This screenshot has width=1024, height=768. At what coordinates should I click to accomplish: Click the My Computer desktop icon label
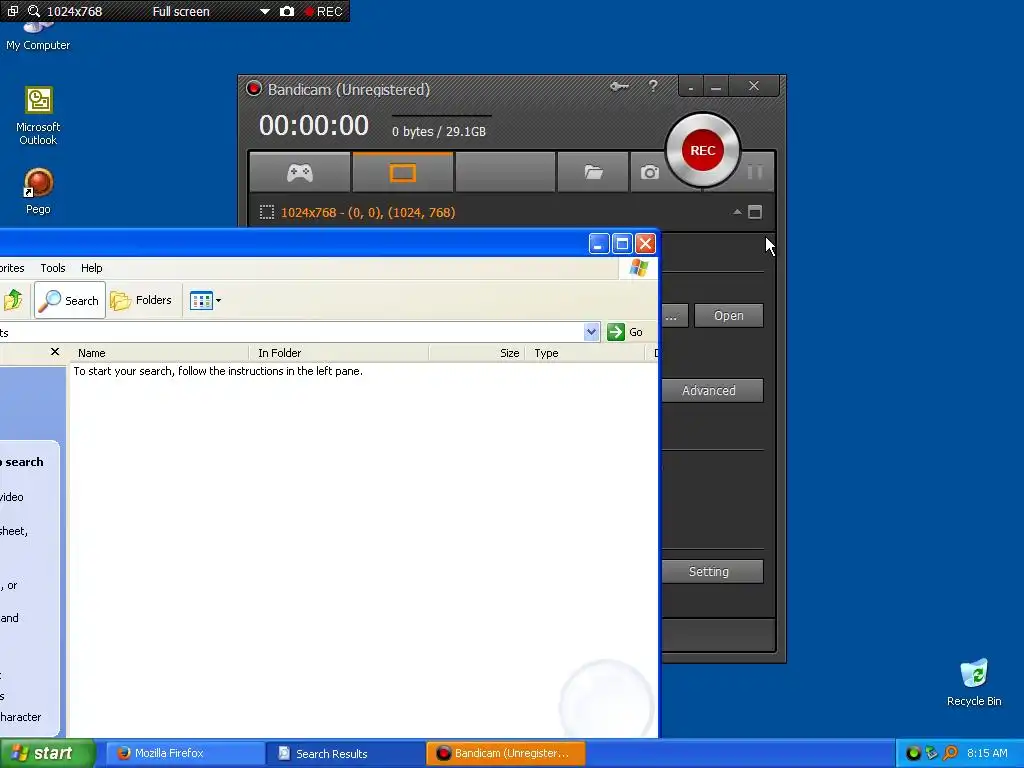pos(38,45)
